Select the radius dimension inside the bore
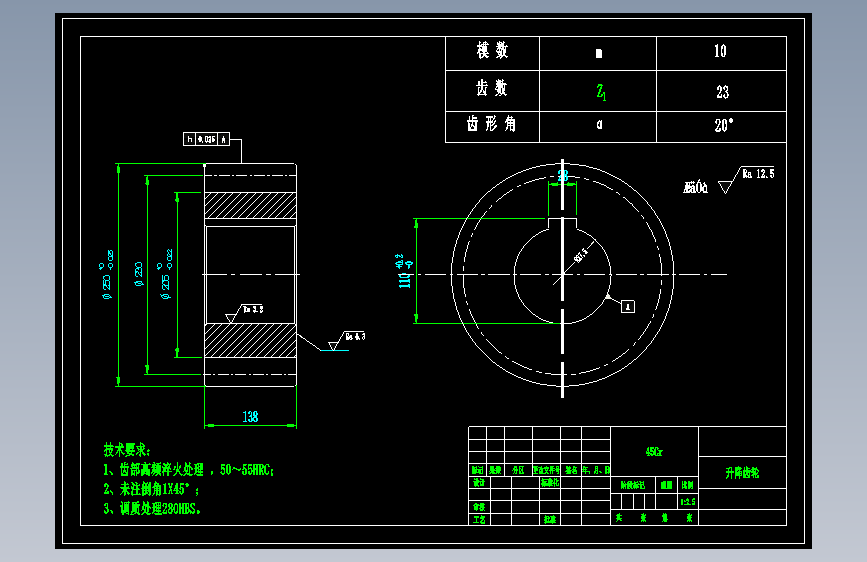The height and width of the screenshot is (562, 867). click(x=581, y=256)
